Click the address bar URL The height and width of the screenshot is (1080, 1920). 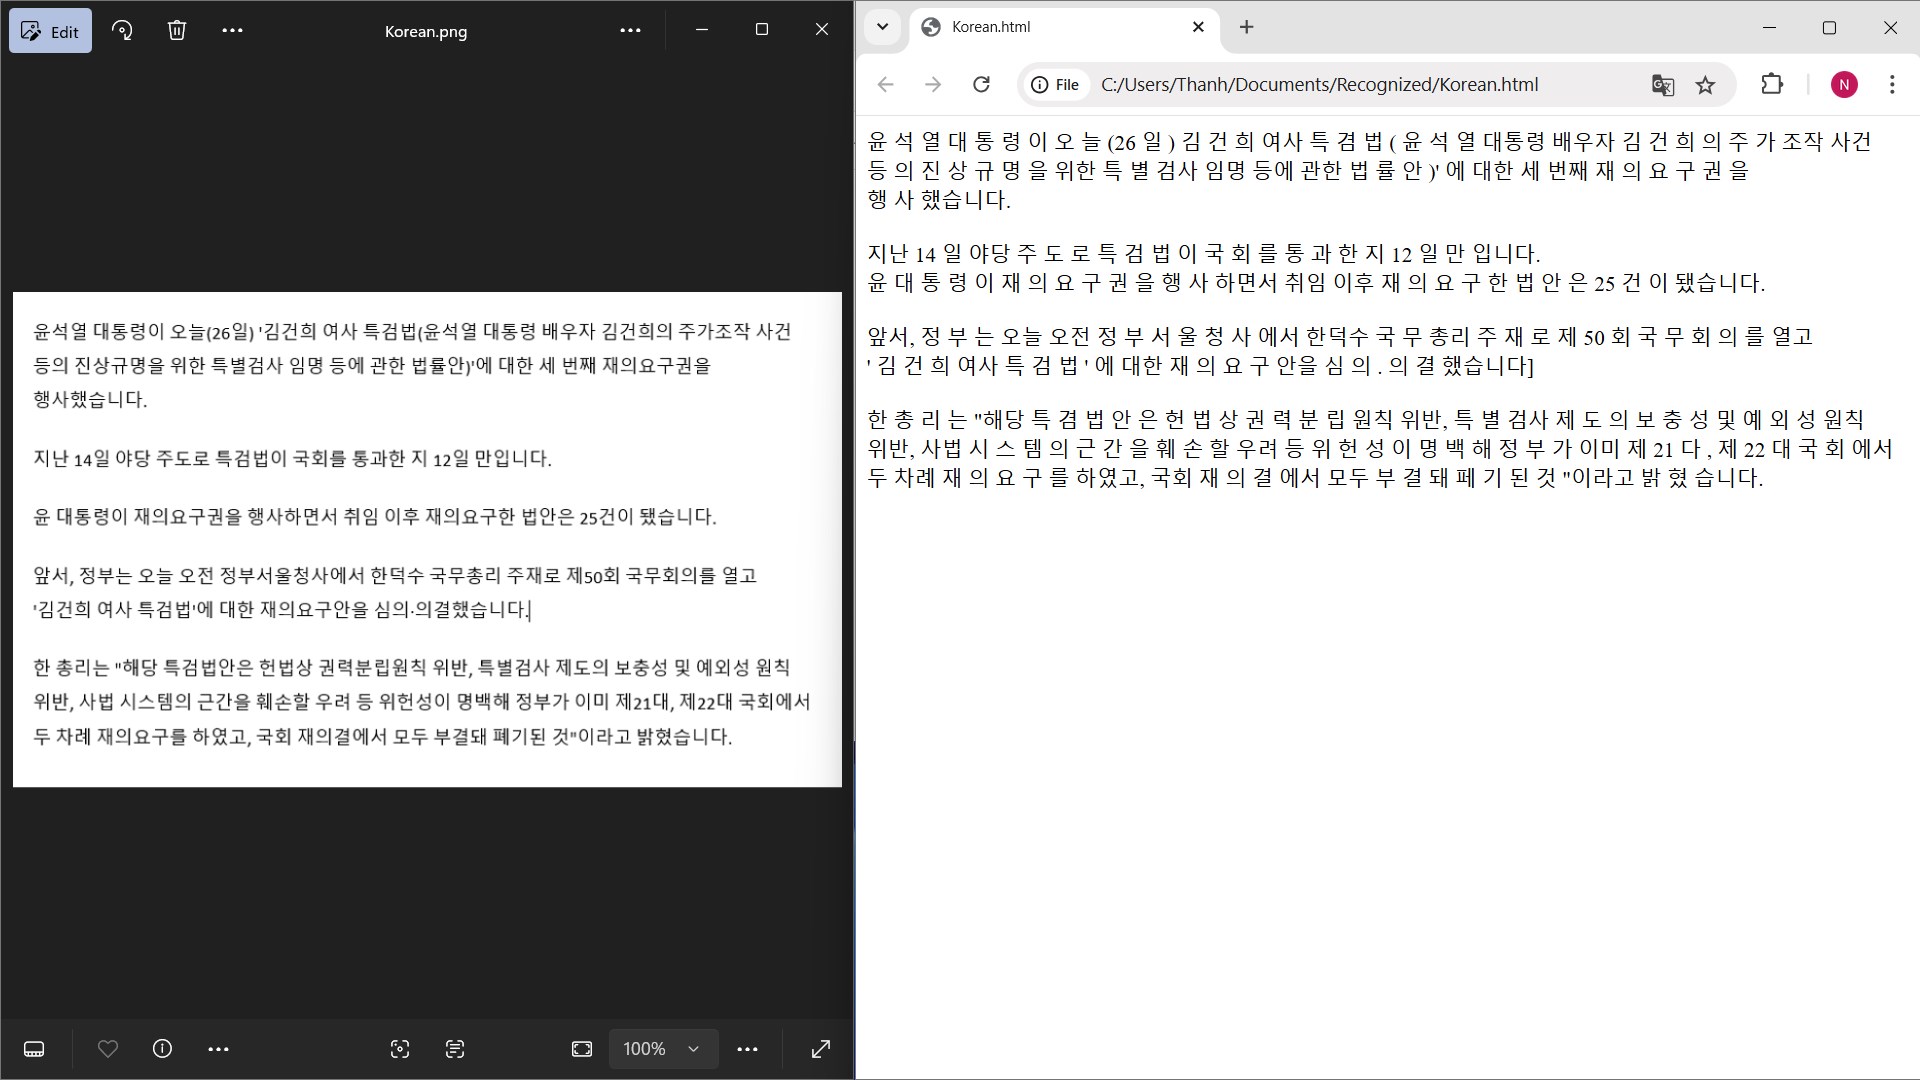tap(1319, 85)
